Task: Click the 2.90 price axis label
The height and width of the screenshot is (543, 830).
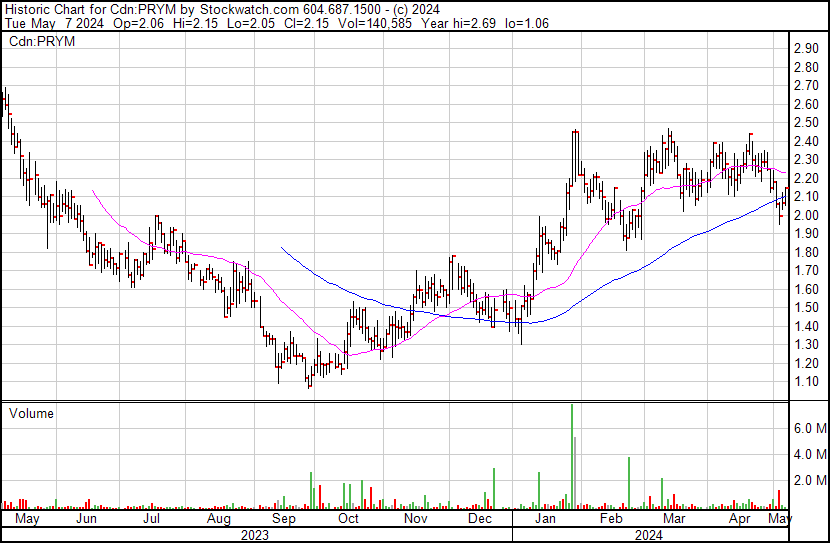Action: 806,49
